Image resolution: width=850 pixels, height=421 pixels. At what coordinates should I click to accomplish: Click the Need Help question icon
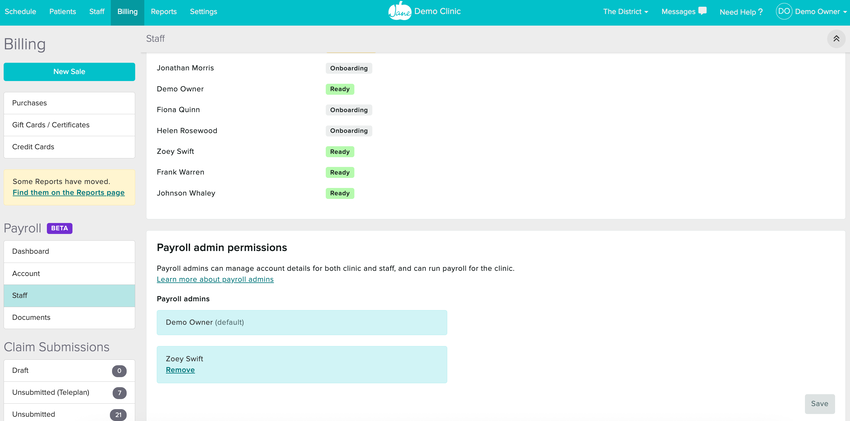pyautogui.click(x=760, y=12)
